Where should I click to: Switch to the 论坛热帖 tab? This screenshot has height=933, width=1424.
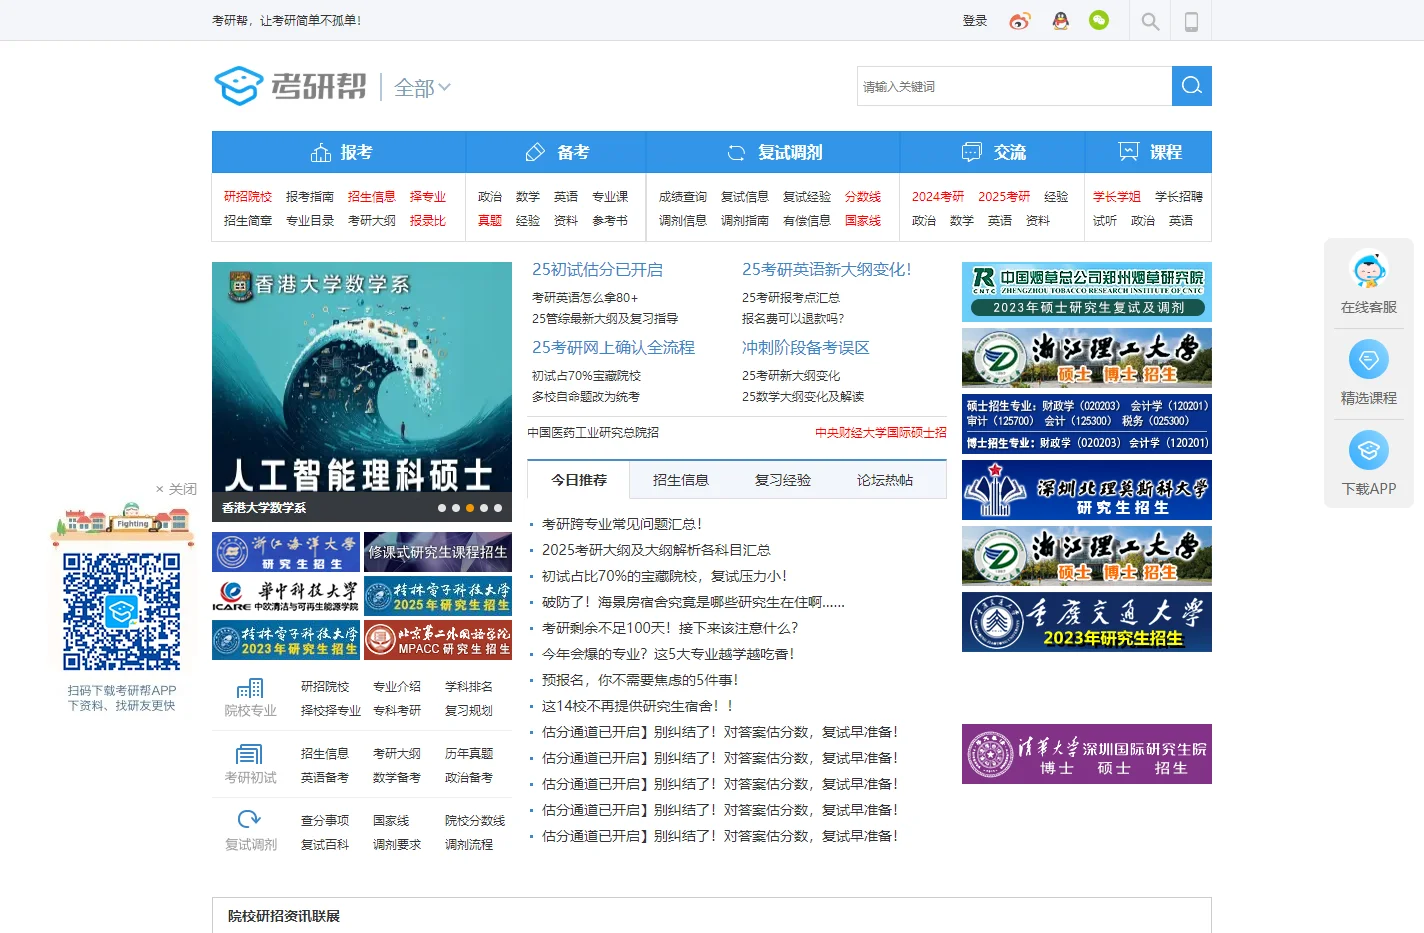[x=885, y=480]
